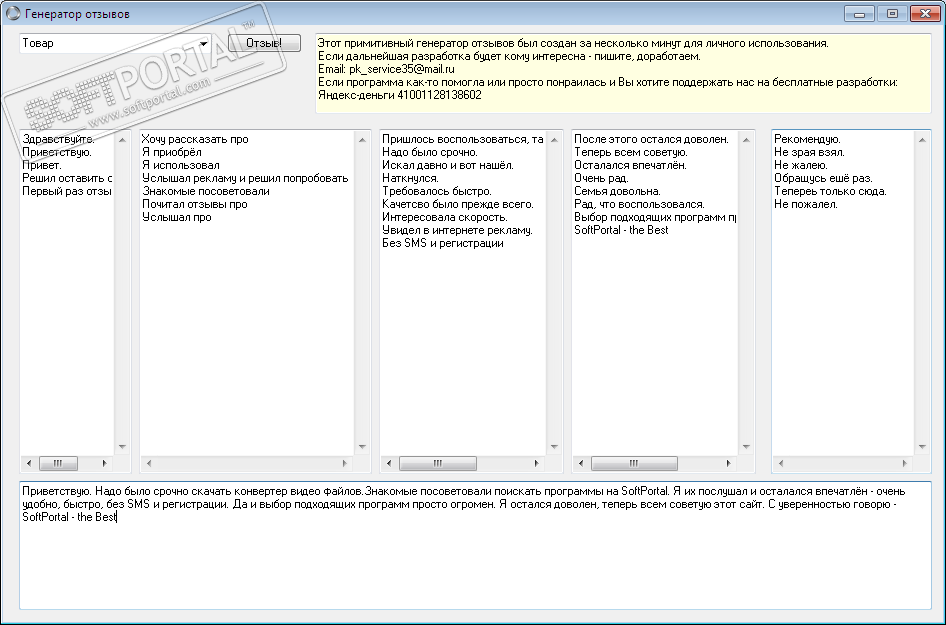946x625 pixels.
Task: Choose 'SoftPortal - the Best' in the list
Action: point(621,230)
